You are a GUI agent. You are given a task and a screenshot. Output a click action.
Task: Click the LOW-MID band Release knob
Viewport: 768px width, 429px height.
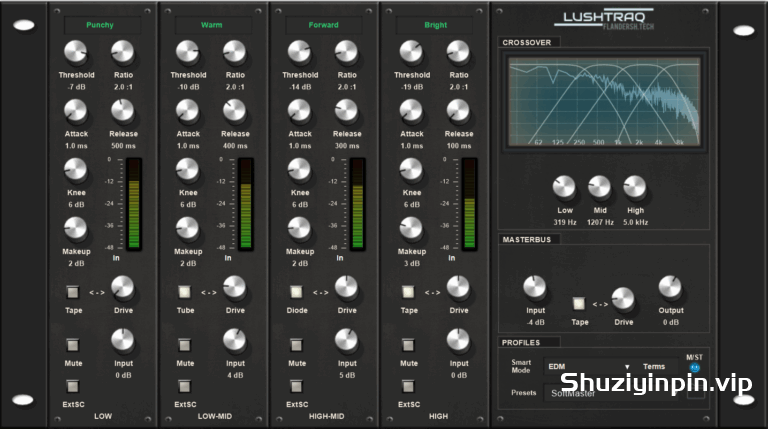click(234, 111)
